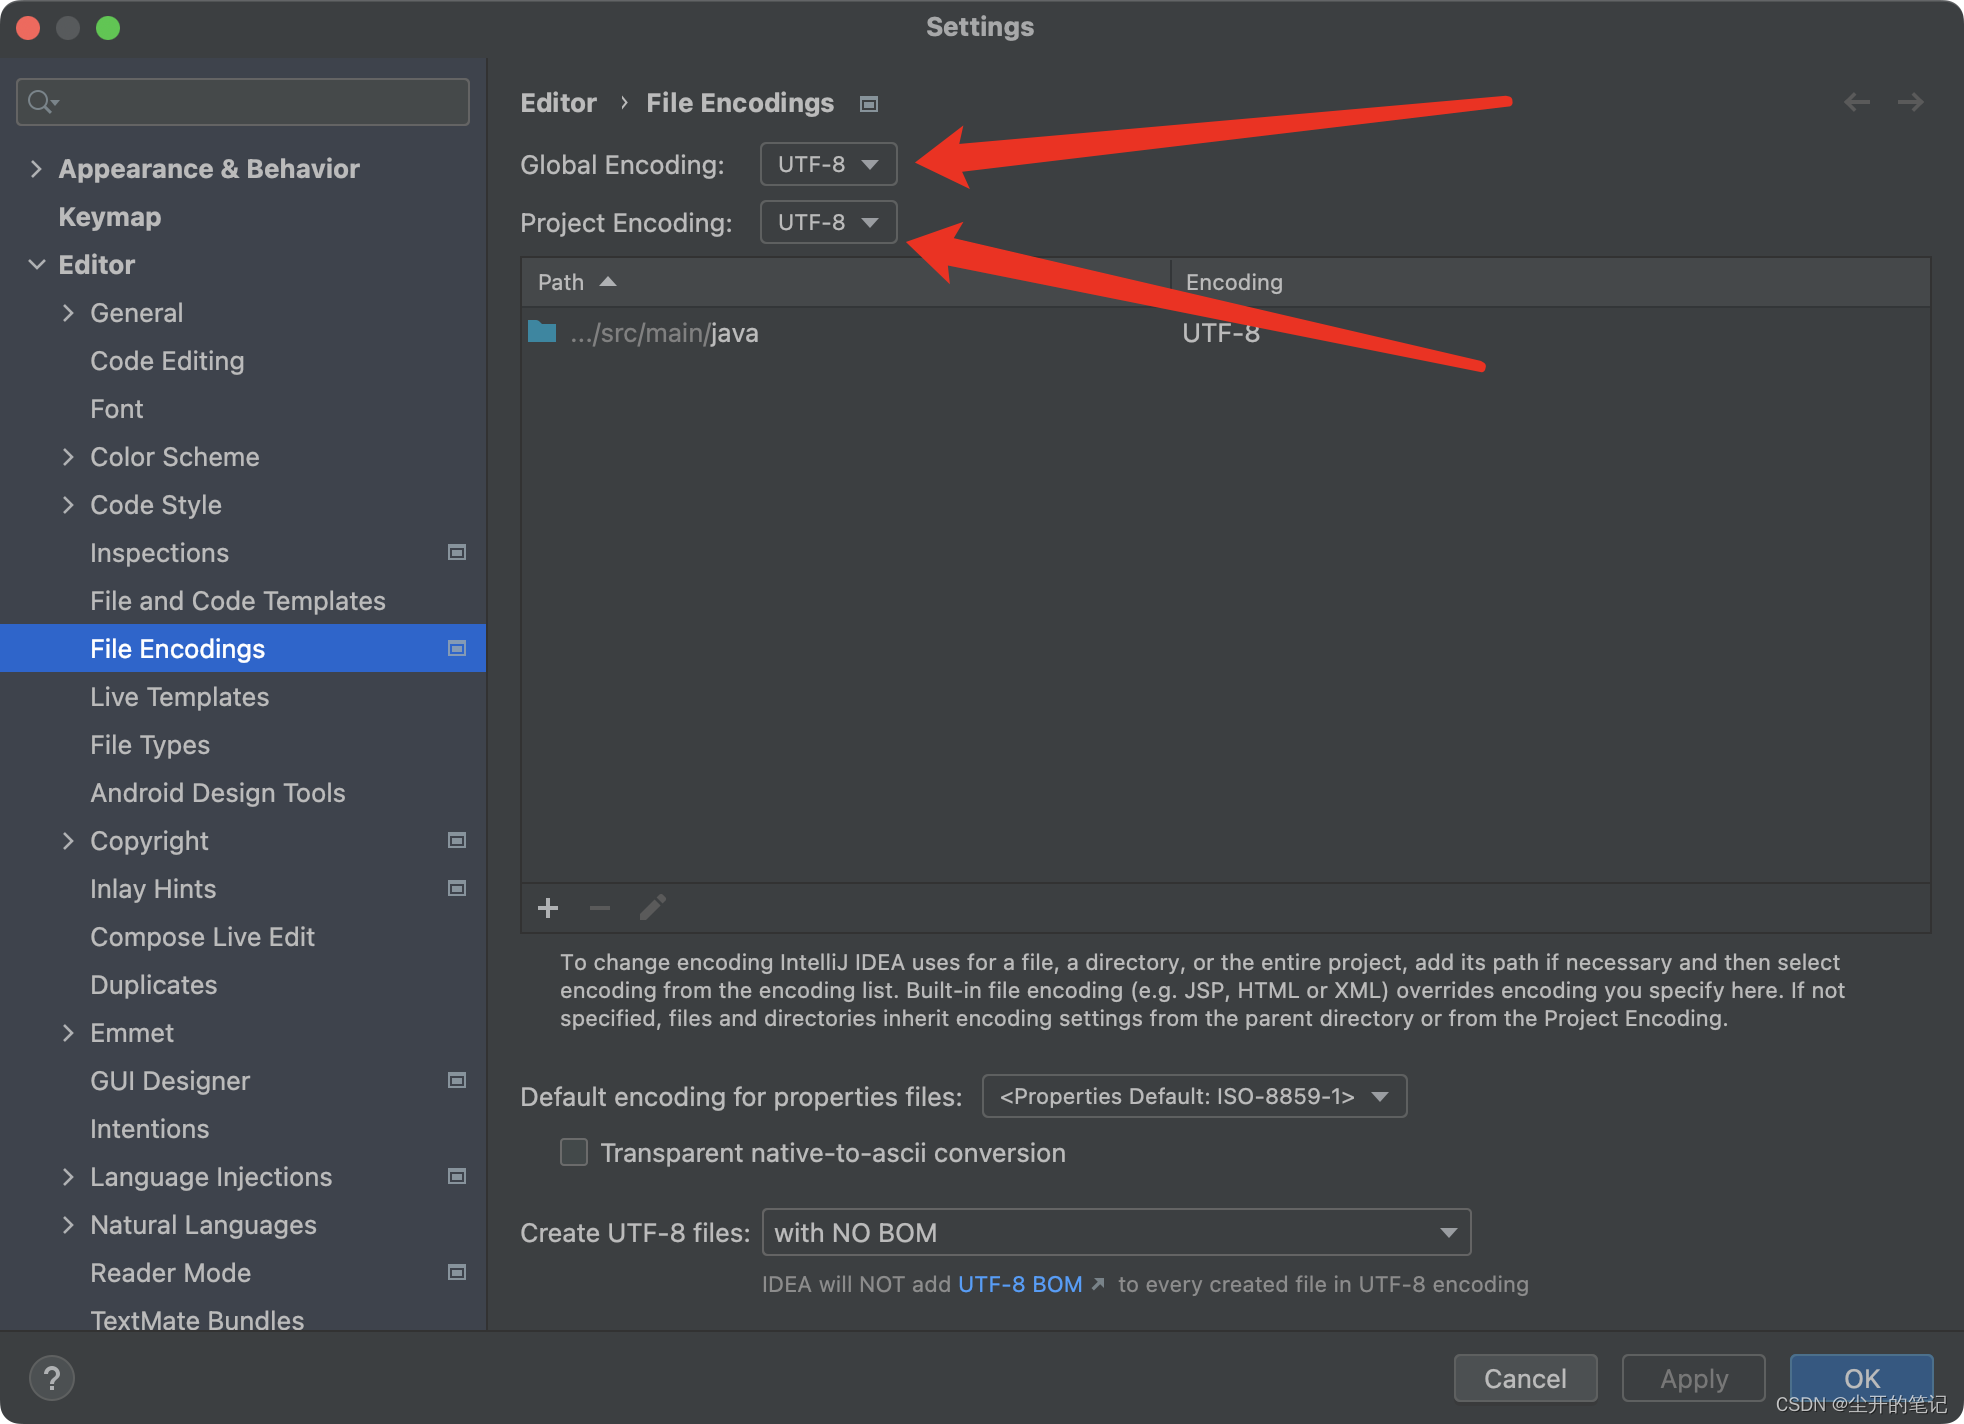The height and width of the screenshot is (1424, 1964).
Task: Click the navigate back arrow icon
Action: point(1857,102)
